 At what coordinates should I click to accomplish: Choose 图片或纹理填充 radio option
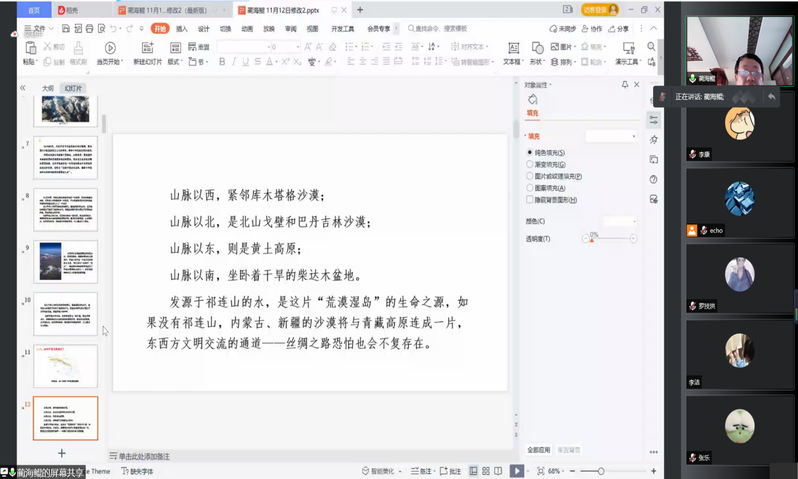coord(530,176)
